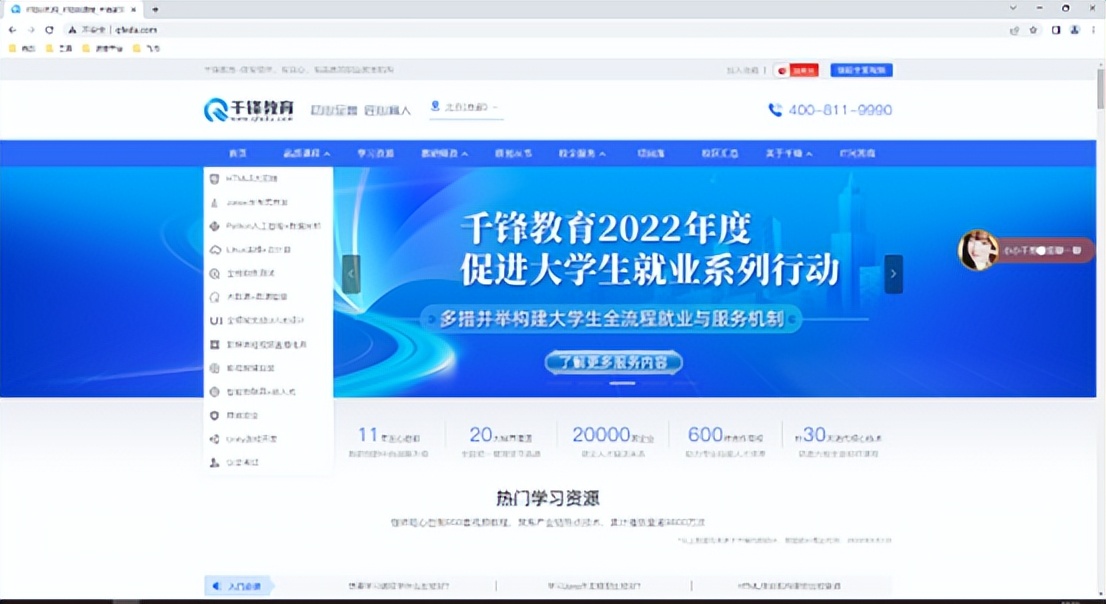The width and height of the screenshot is (1106, 604).
Task: Click the Unity game development icon
Action: point(215,439)
